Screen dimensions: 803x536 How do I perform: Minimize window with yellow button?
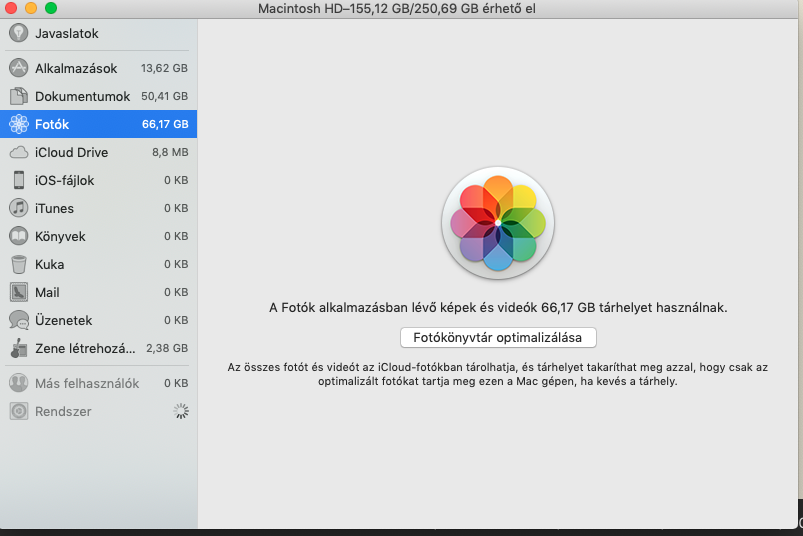pos(31,8)
